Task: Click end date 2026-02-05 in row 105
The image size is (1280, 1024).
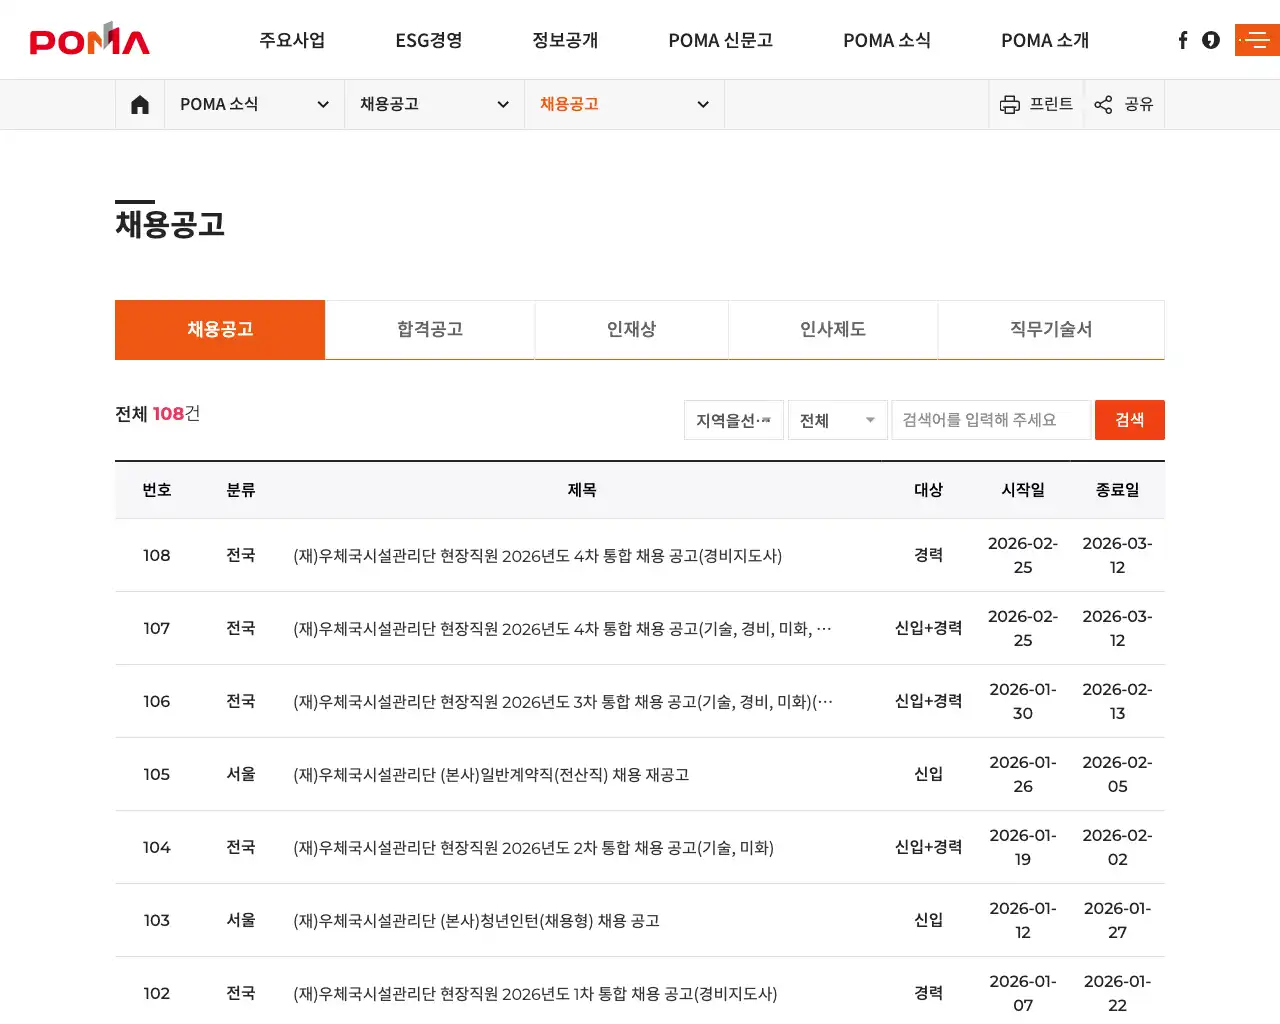Action: (x=1117, y=774)
